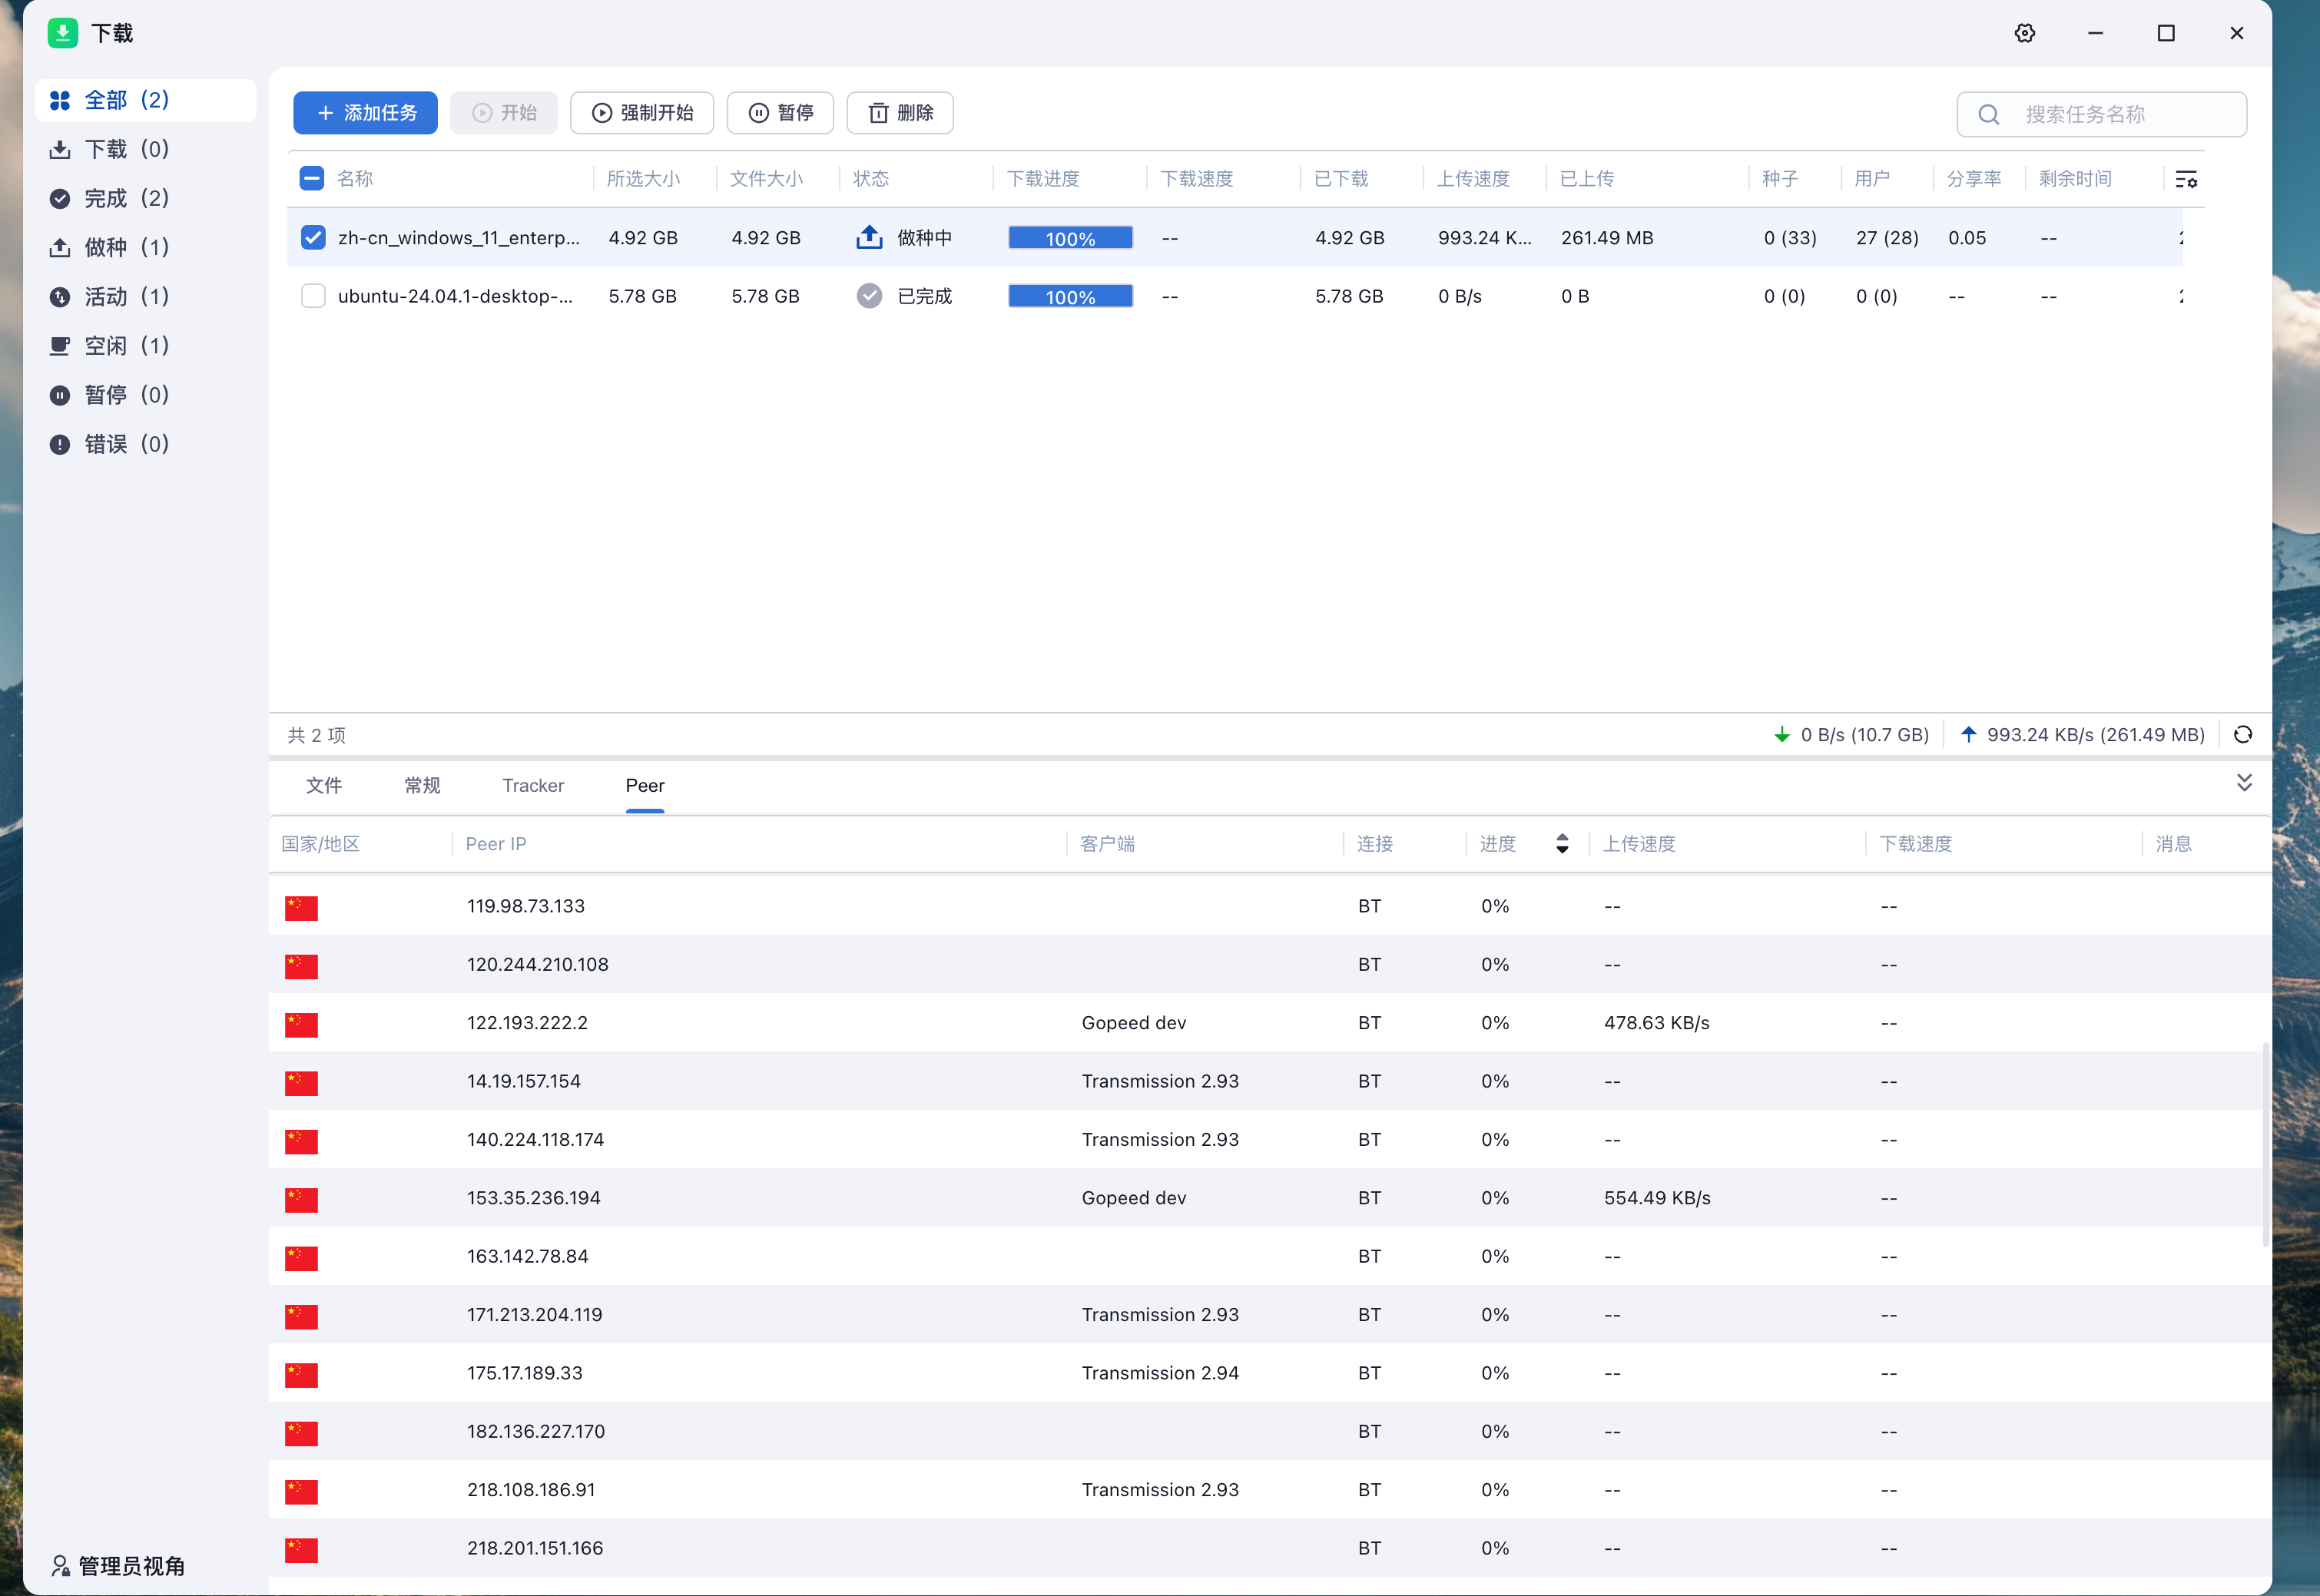Click the green Download app icon
This screenshot has height=1596, width=2320.
pyautogui.click(x=62, y=33)
